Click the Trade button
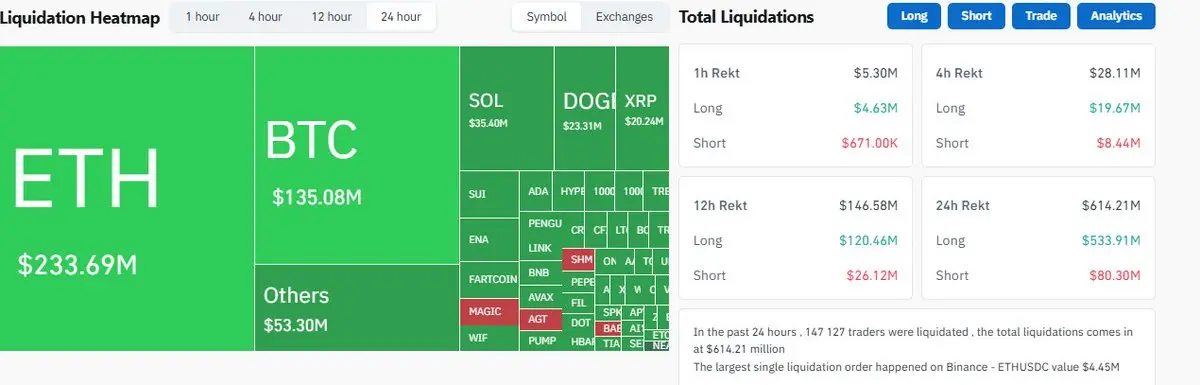The height and width of the screenshot is (385, 1200). point(1041,16)
